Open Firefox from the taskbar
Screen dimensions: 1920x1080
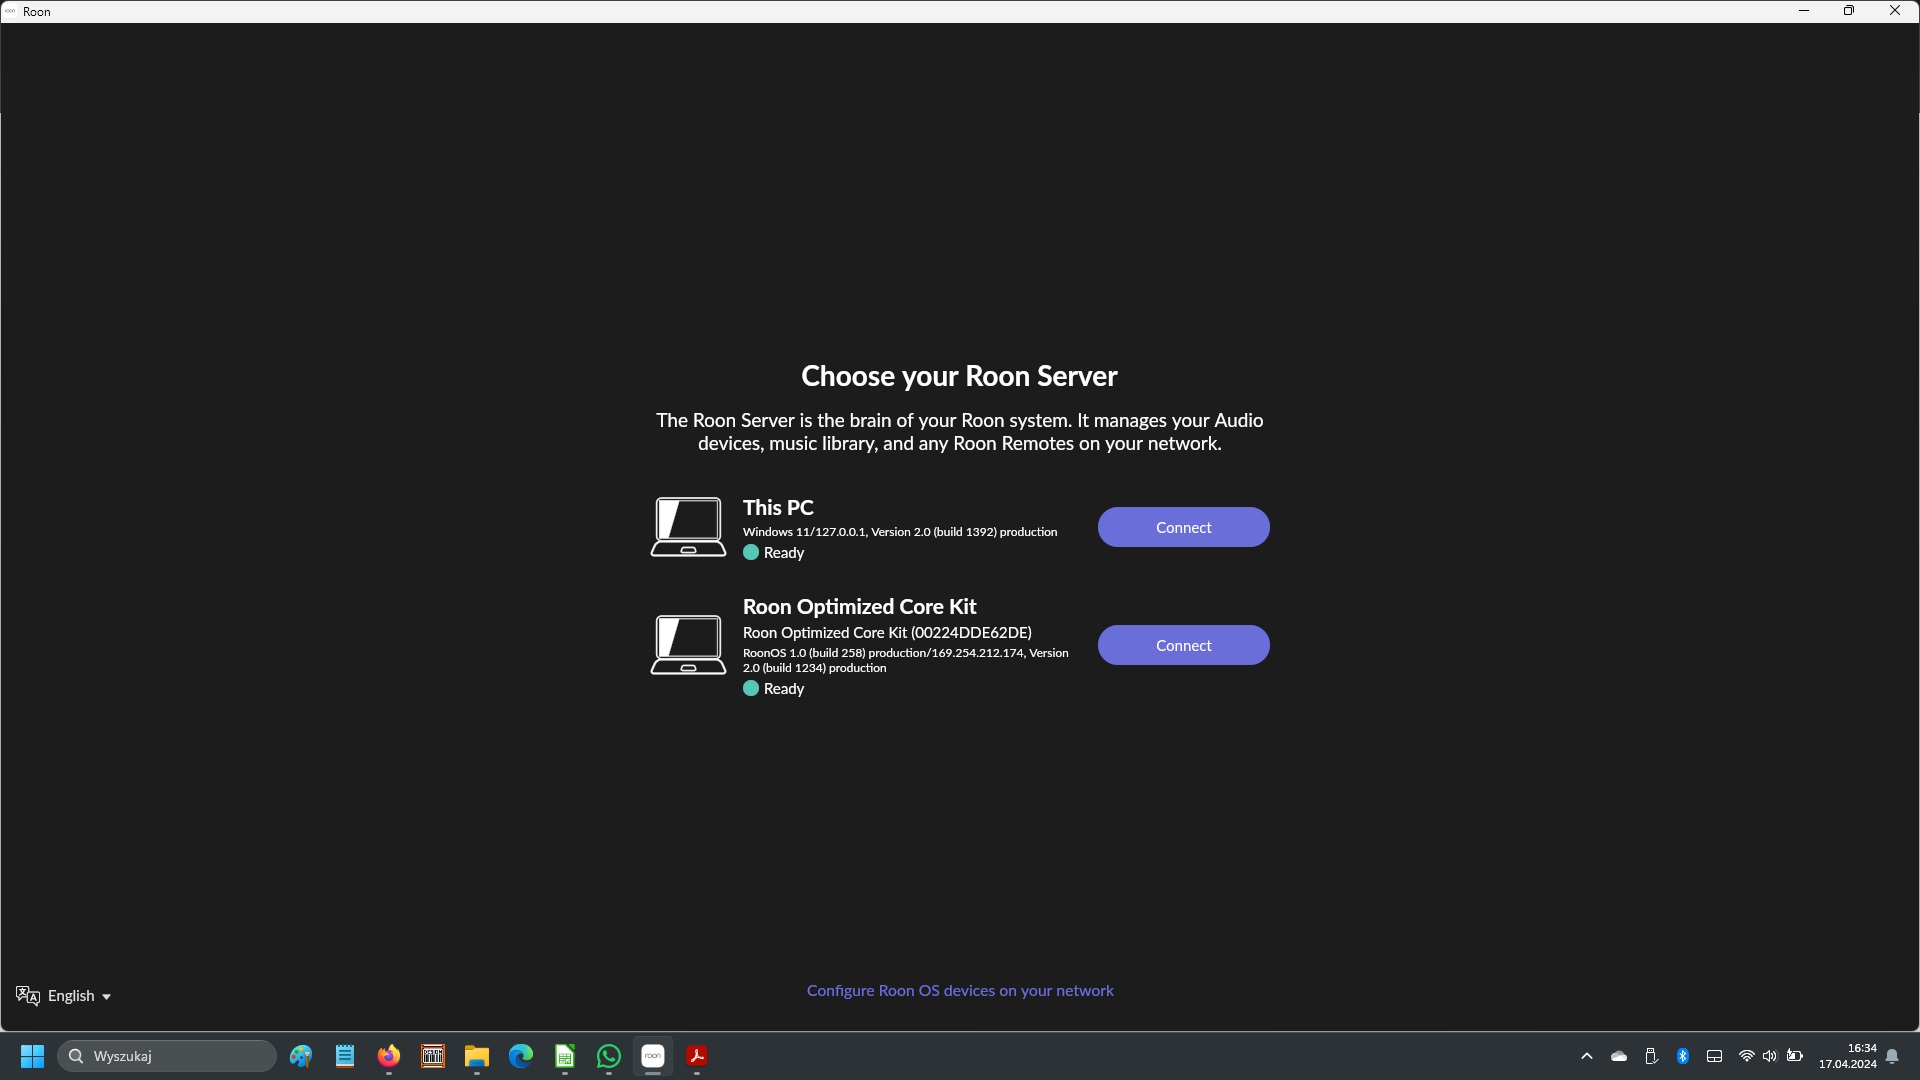tap(389, 1056)
